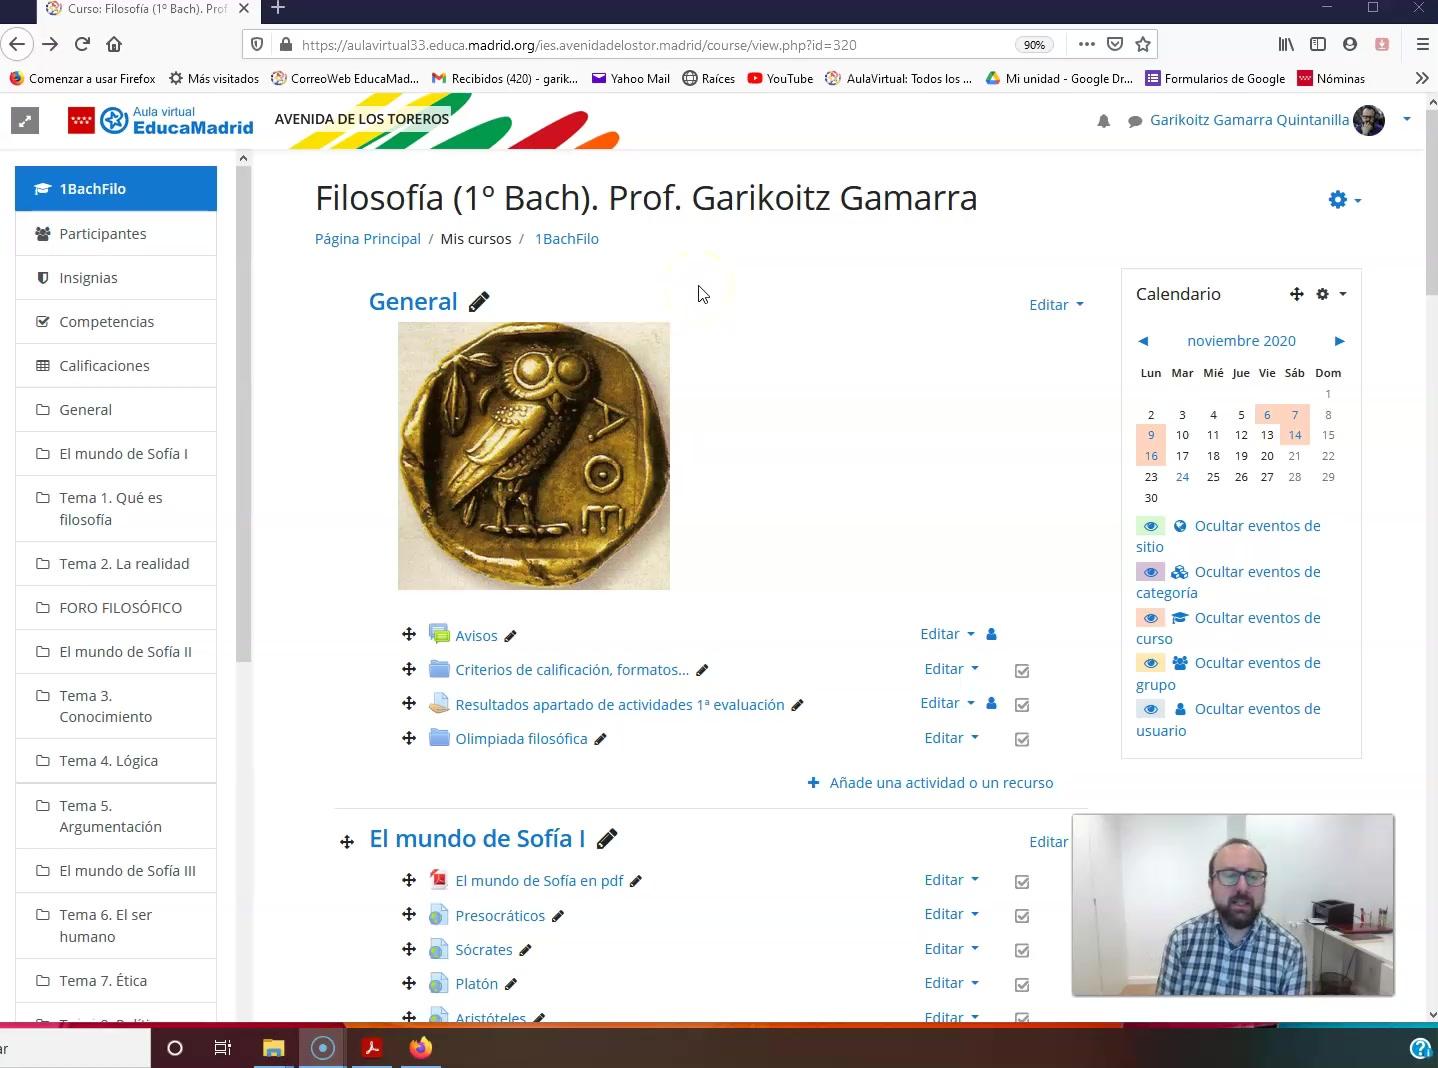This screenshot has width=1438, height=1068.
Task: Toggle completion checkbox for Olimpiada filosófica
Action: click(1022, 740)
